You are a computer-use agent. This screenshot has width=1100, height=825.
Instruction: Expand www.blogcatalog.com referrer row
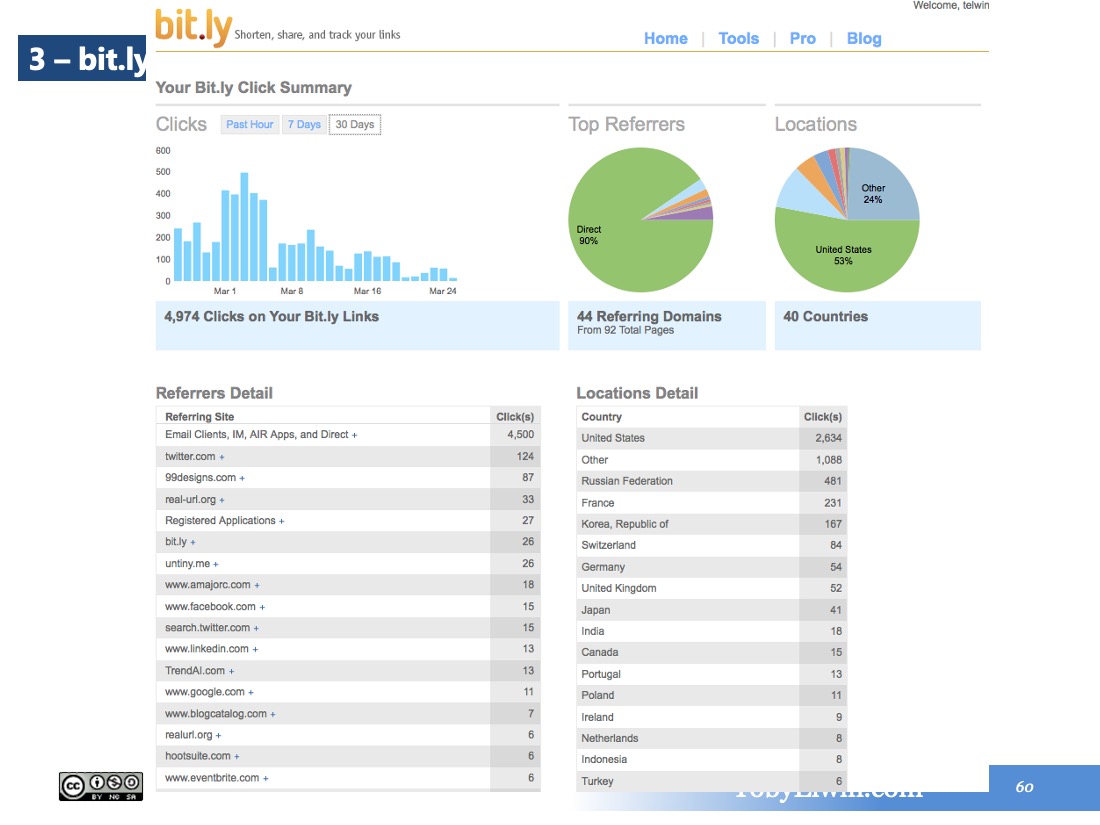click(x=273, y=714)
